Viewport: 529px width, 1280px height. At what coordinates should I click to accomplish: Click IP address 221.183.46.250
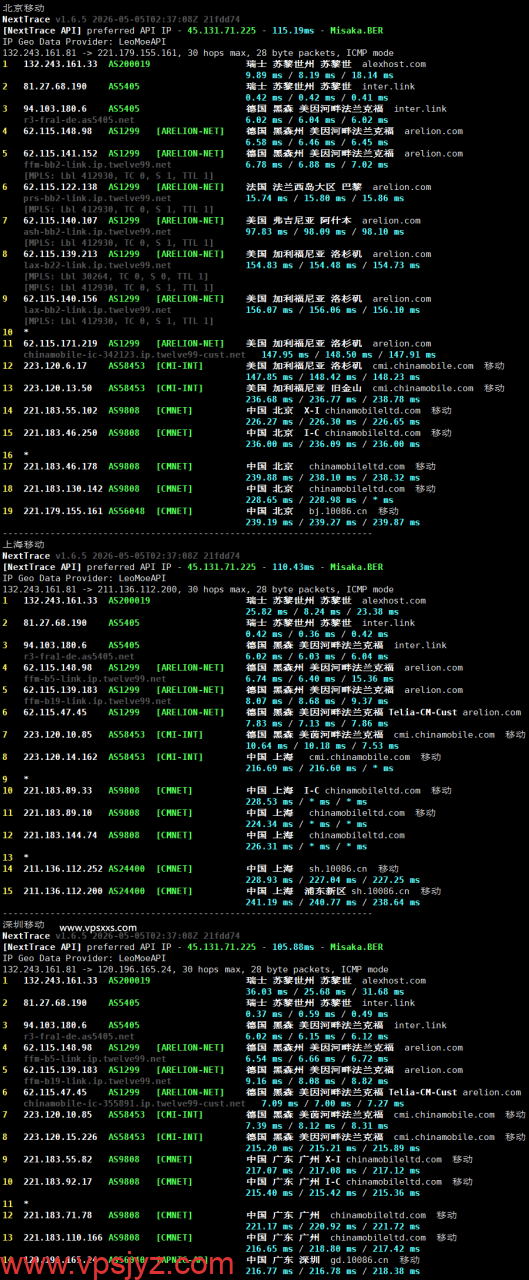tap(60, 433)
